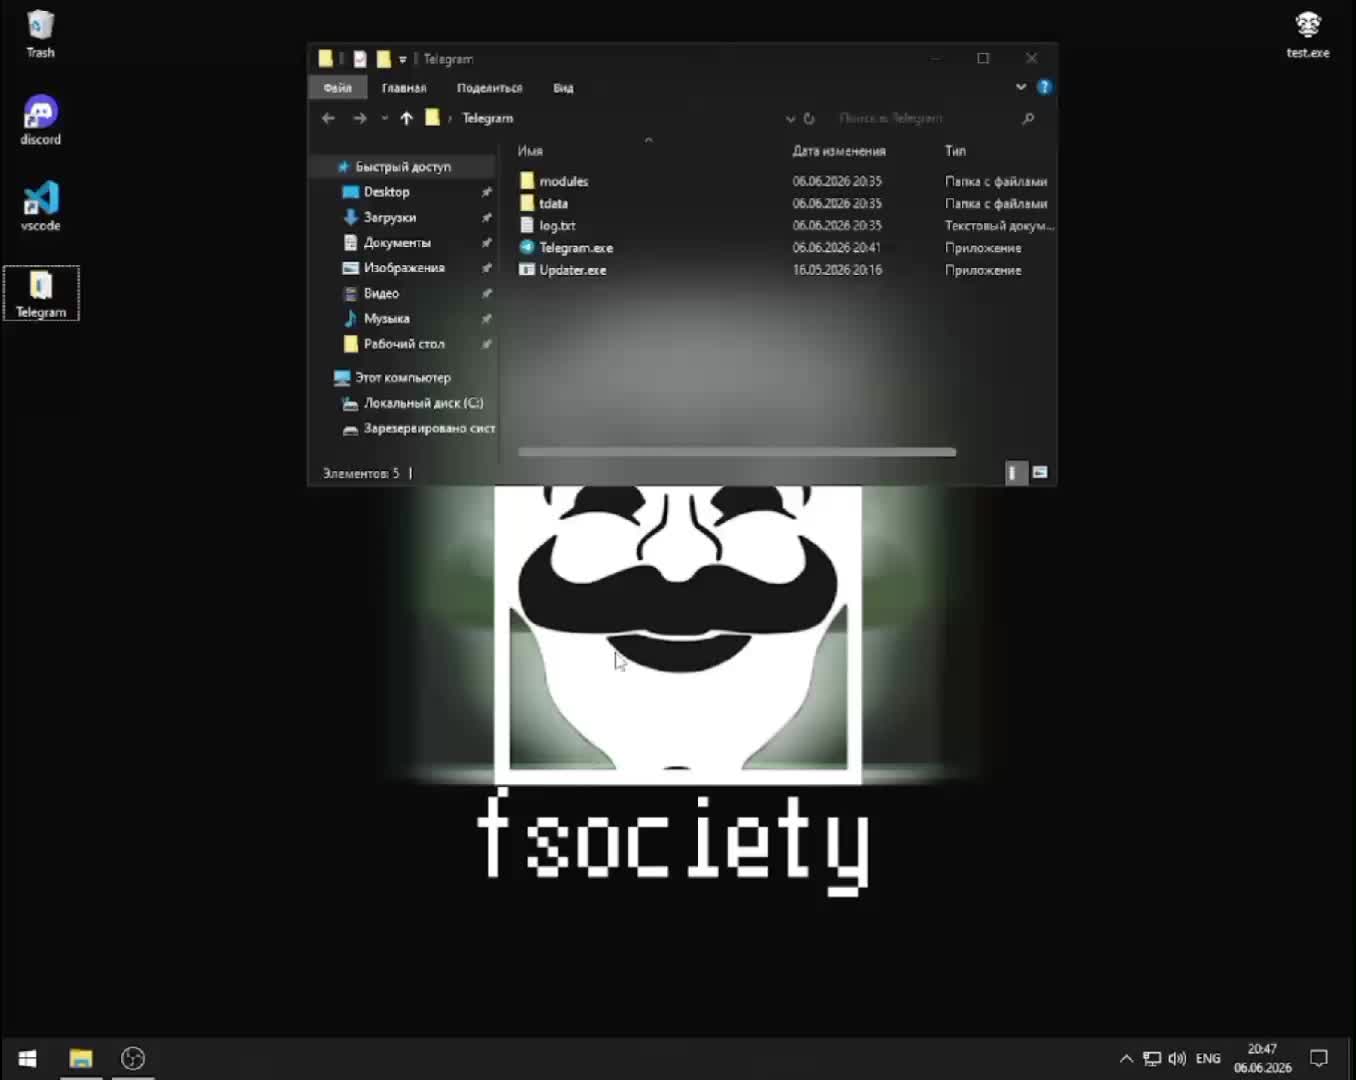Viewport: 1356px width, 1080px height.
Task: Click the Telegram.exe application icon
Action: (527, 247)
